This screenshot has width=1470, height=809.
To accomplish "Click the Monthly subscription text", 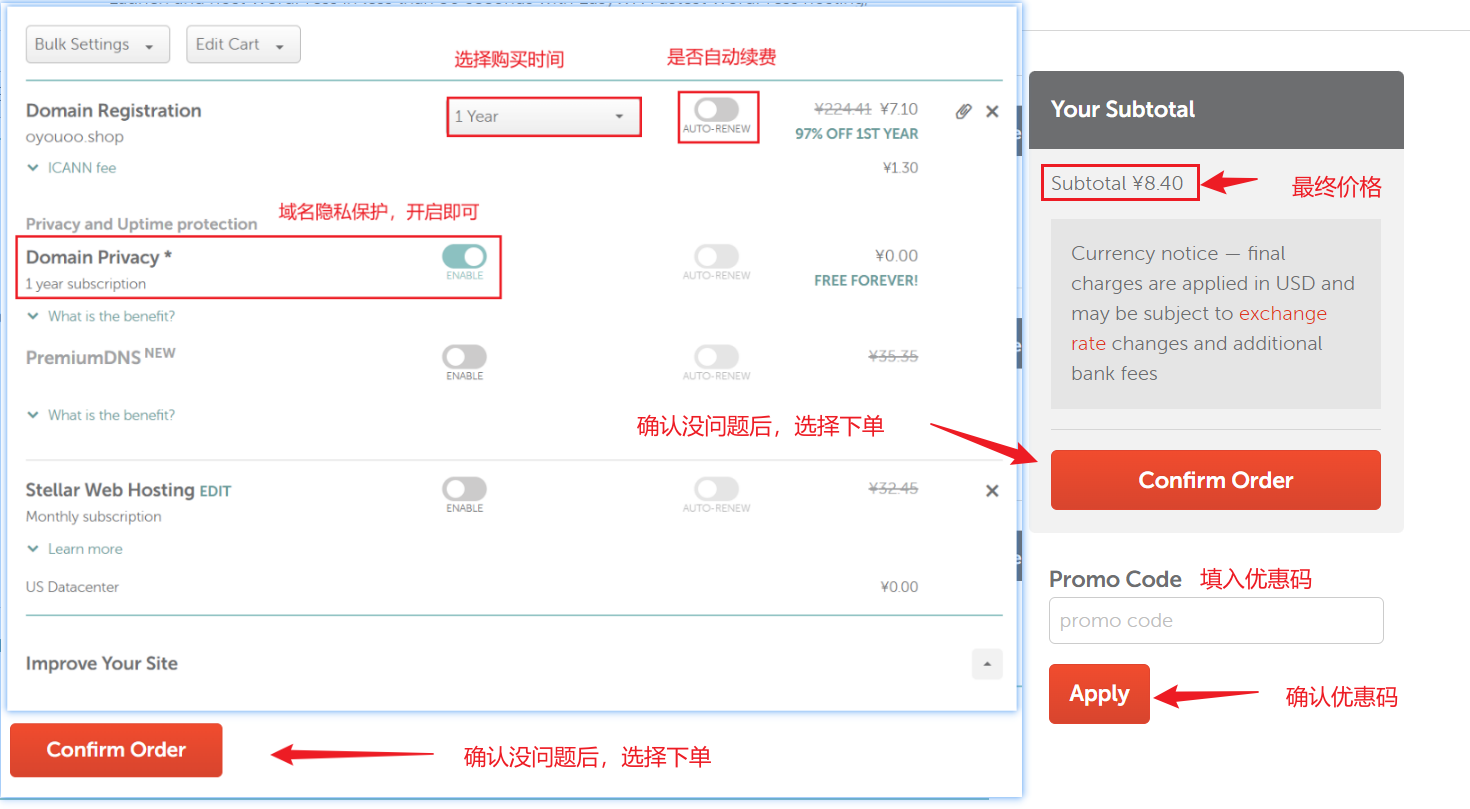I will pyautogui.click(x=94, y=517).
